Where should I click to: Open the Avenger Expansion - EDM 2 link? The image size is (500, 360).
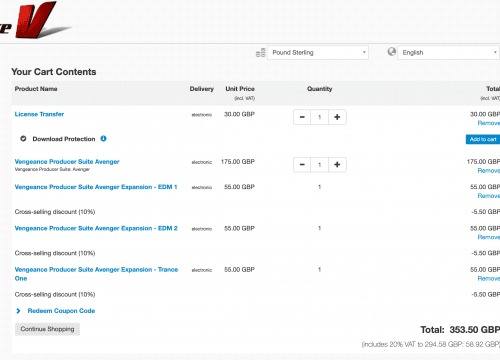96,228
